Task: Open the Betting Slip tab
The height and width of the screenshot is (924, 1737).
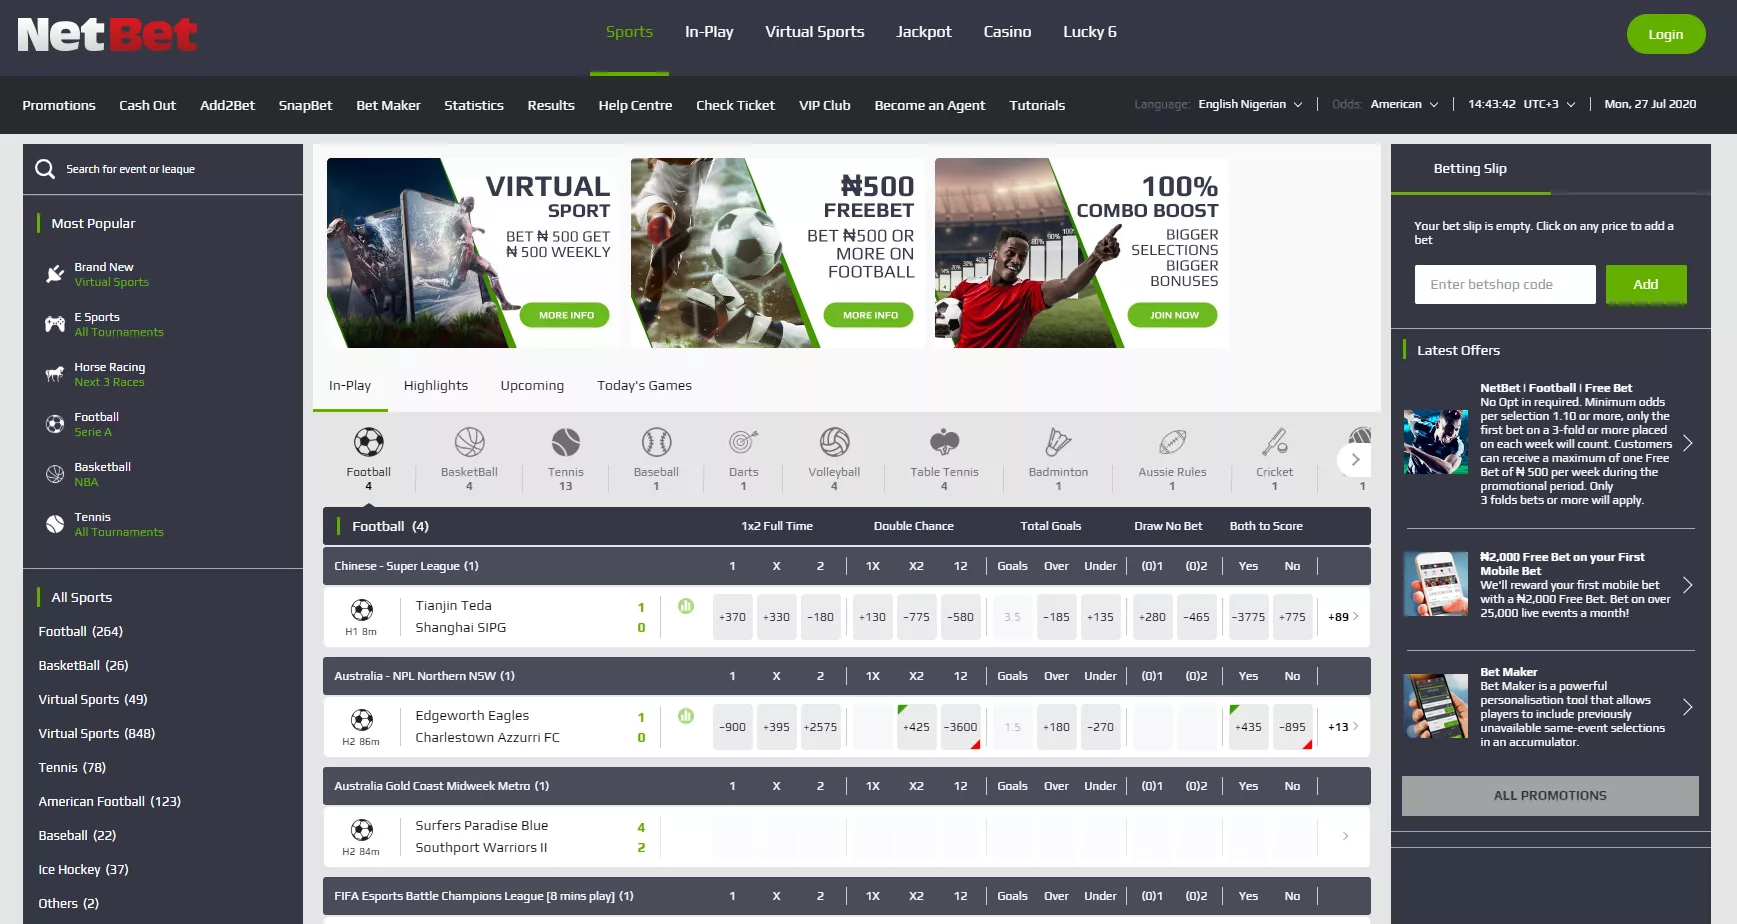Action: [x=1470, y=169]
